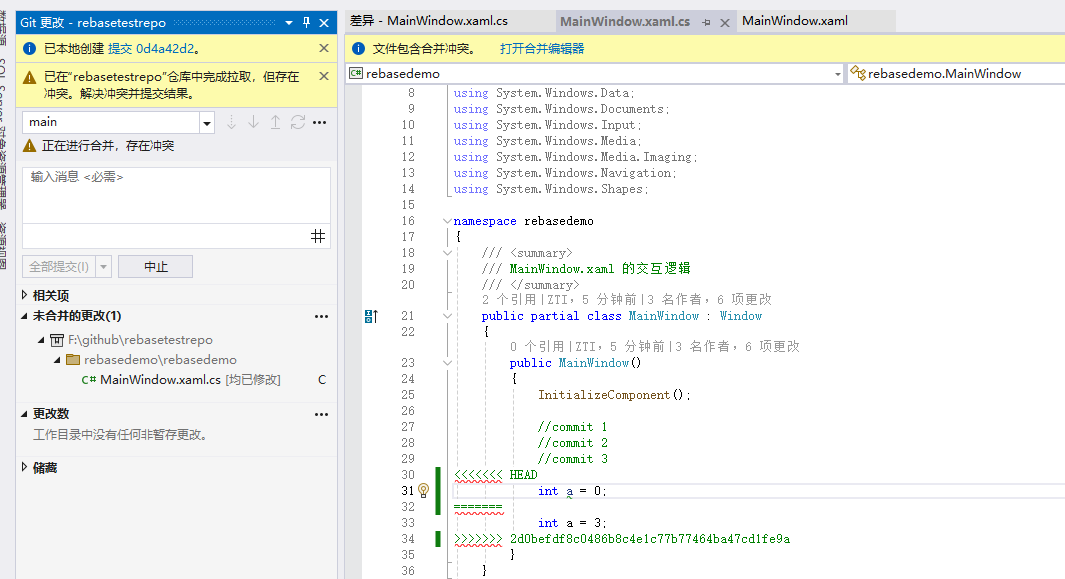The width and height of the screenshot is (1065, 579).
Task: Click on the InitializeComponent(); line
Action: click(614, 395)
